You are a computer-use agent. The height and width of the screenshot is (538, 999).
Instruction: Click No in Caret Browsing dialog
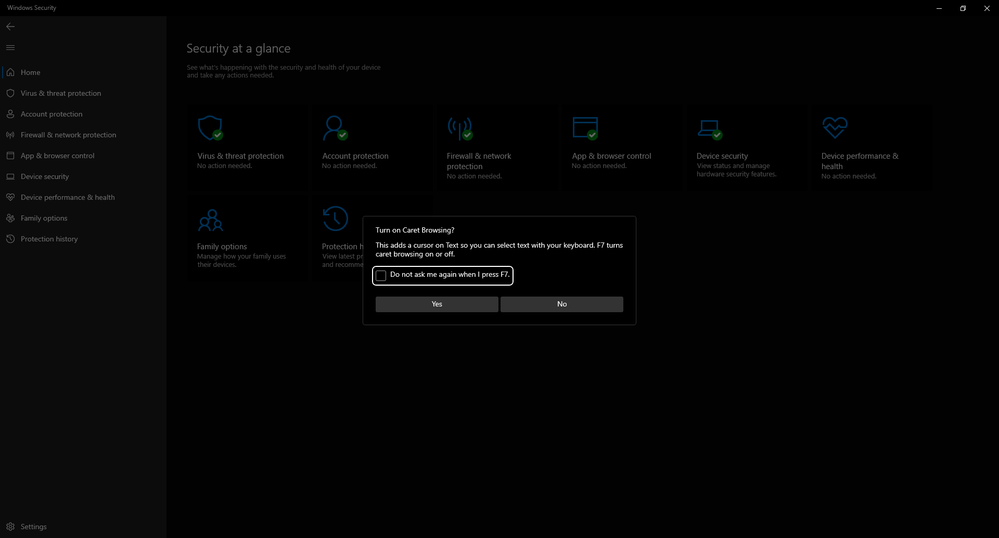561,304
